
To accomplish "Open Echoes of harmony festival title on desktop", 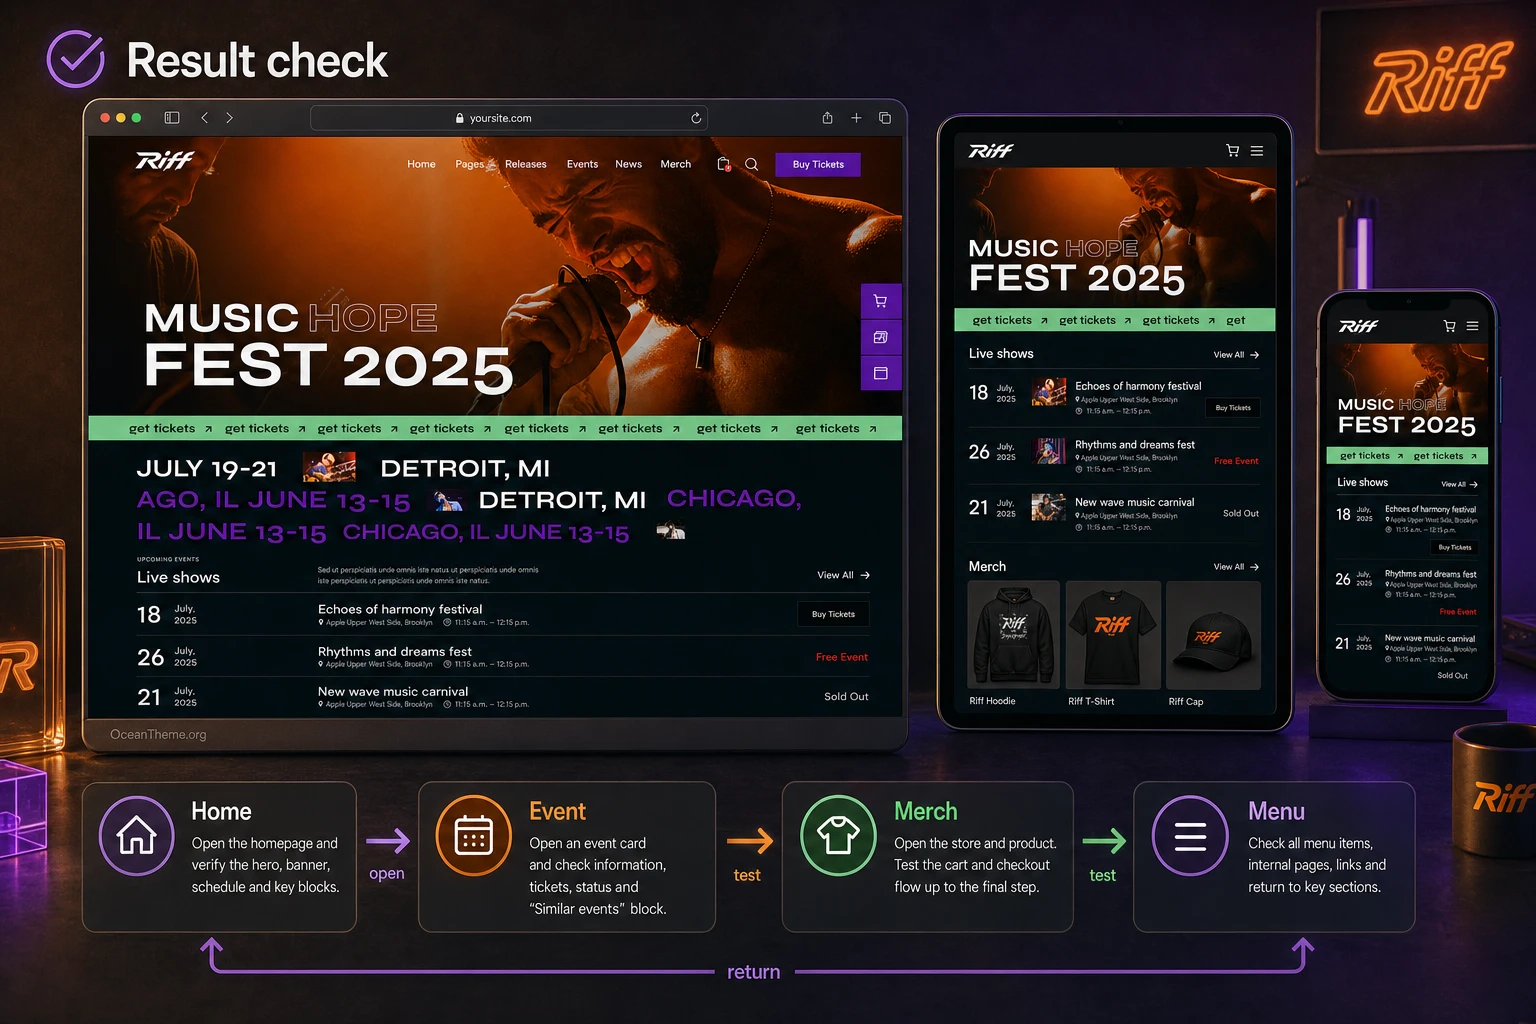I will coord(400,609).
